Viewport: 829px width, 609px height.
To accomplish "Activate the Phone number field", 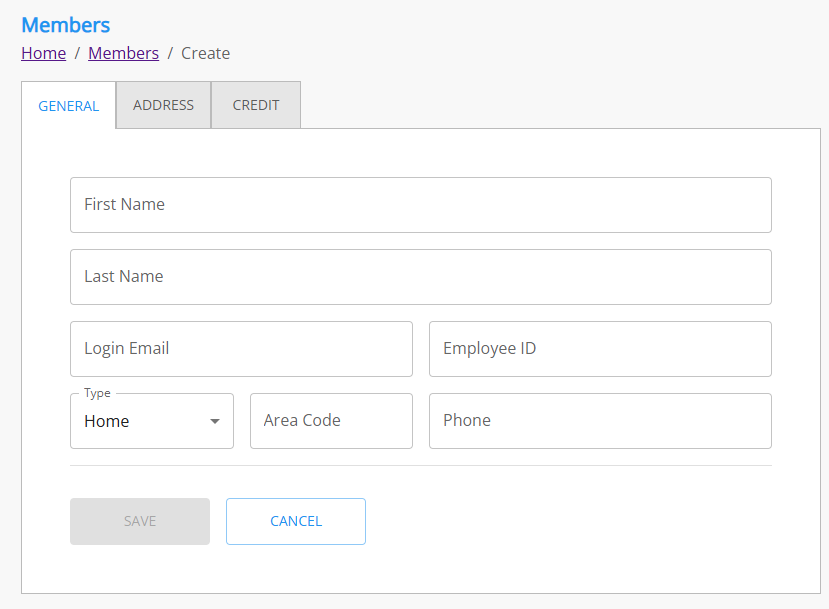I will (600, 421).
